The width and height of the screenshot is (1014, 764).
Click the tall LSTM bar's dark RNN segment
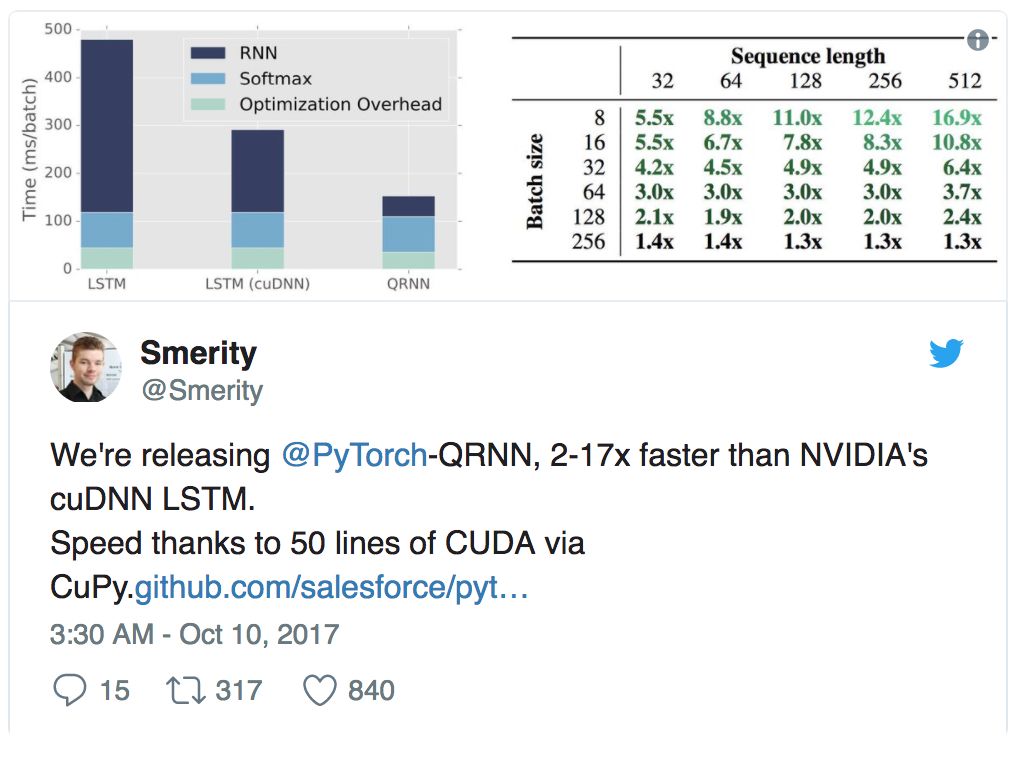point(107,126)
